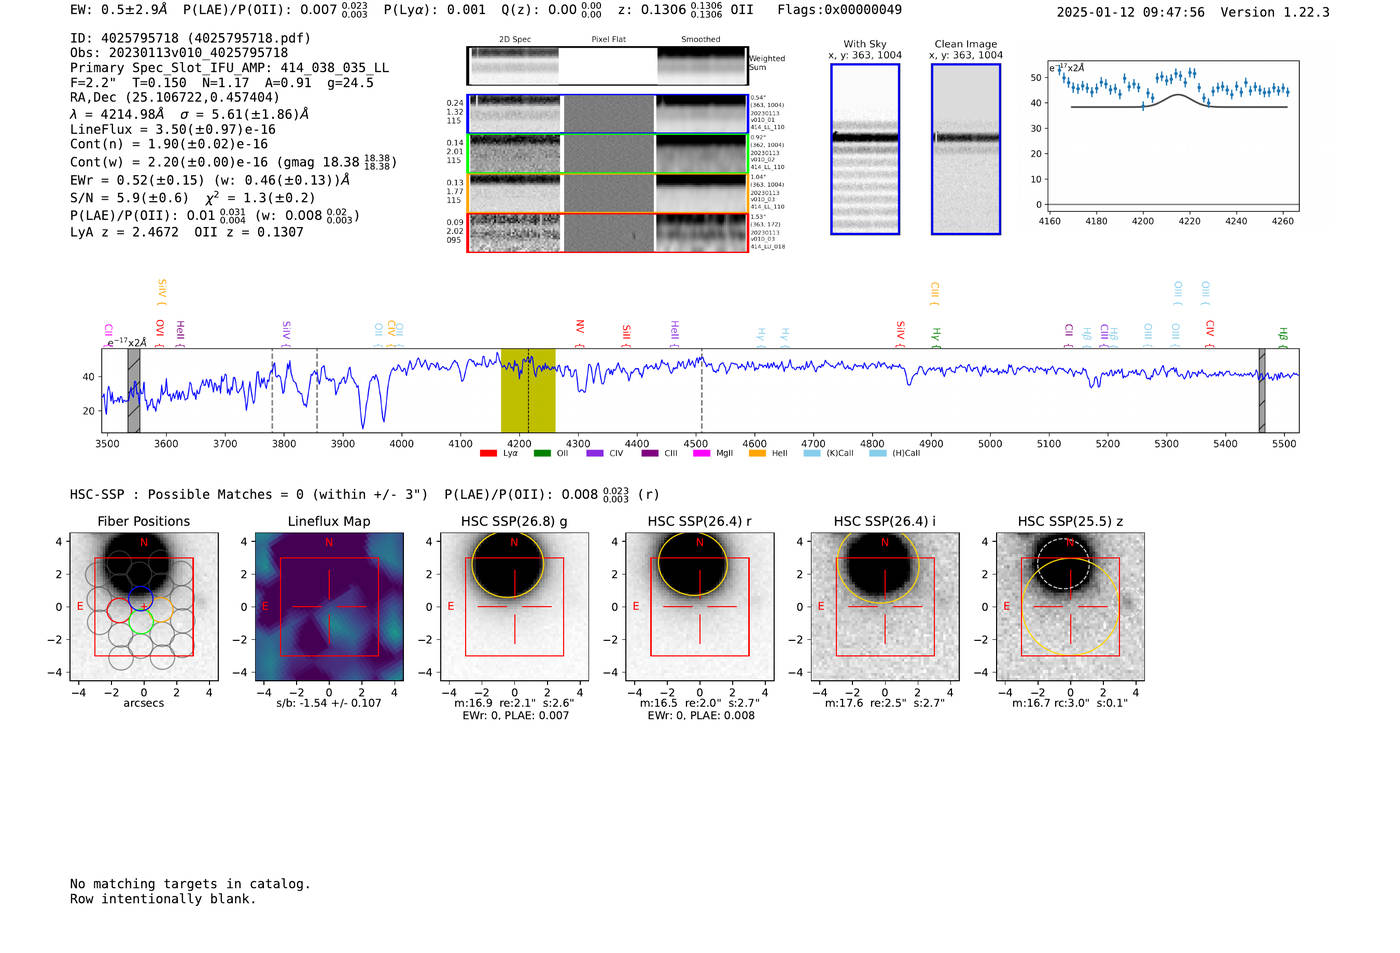Select the Weighted Sum 2D Spec panel

pos(514,65)
